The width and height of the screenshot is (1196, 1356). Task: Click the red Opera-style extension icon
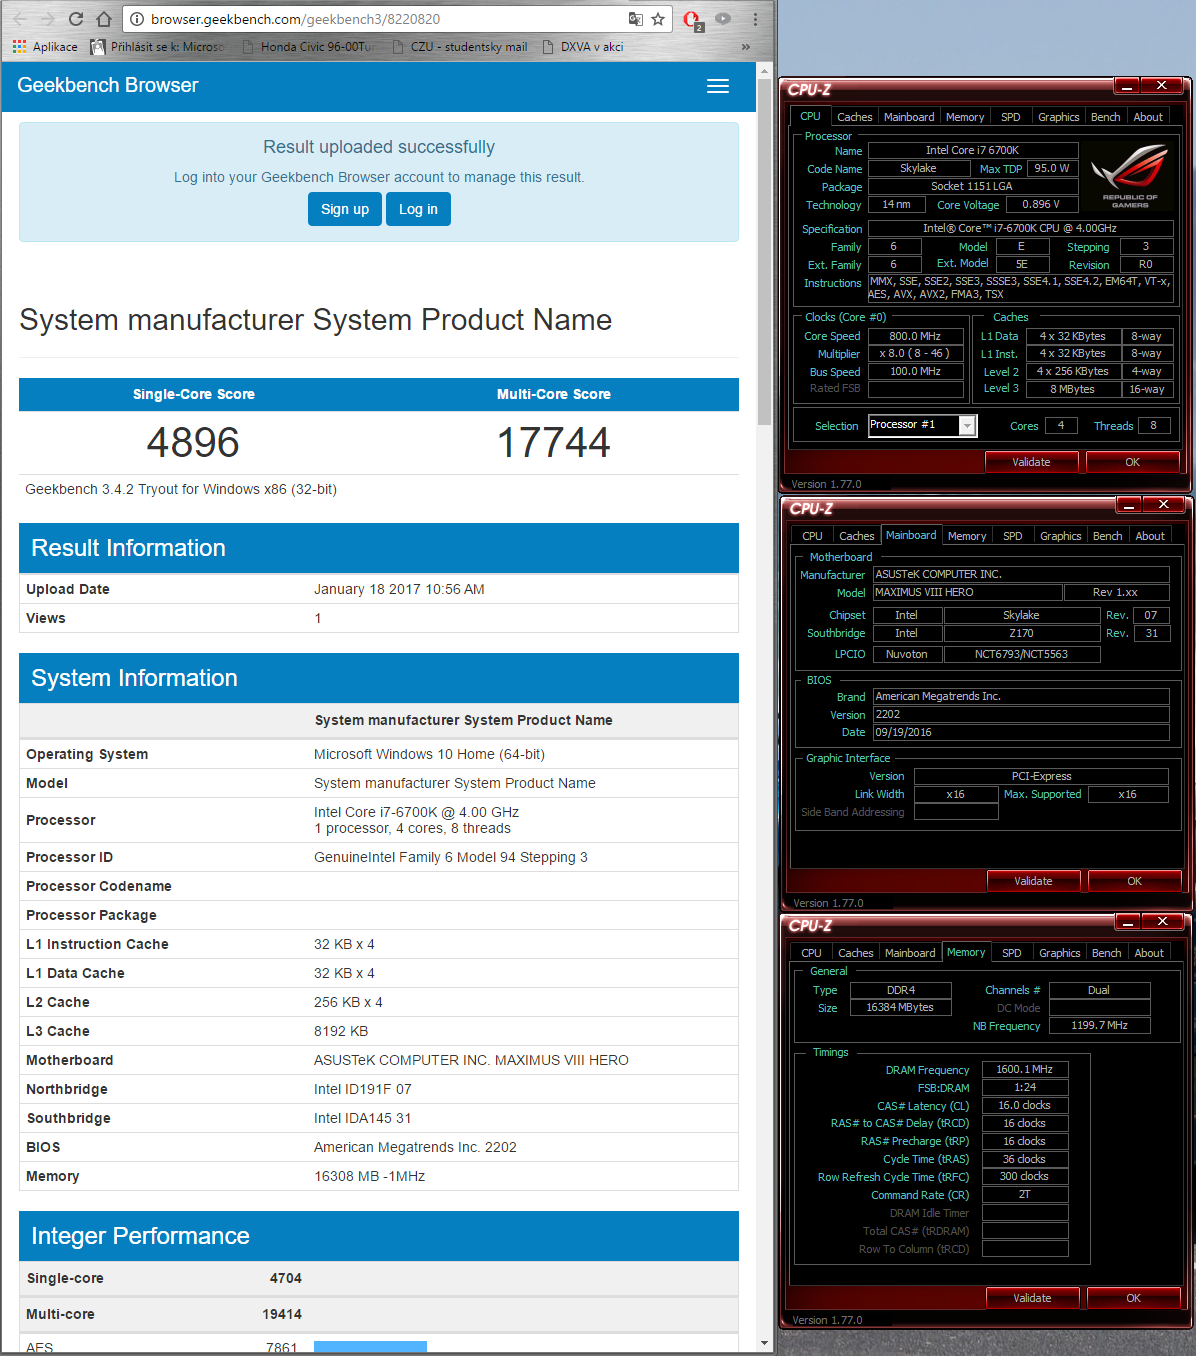[692, 19]
